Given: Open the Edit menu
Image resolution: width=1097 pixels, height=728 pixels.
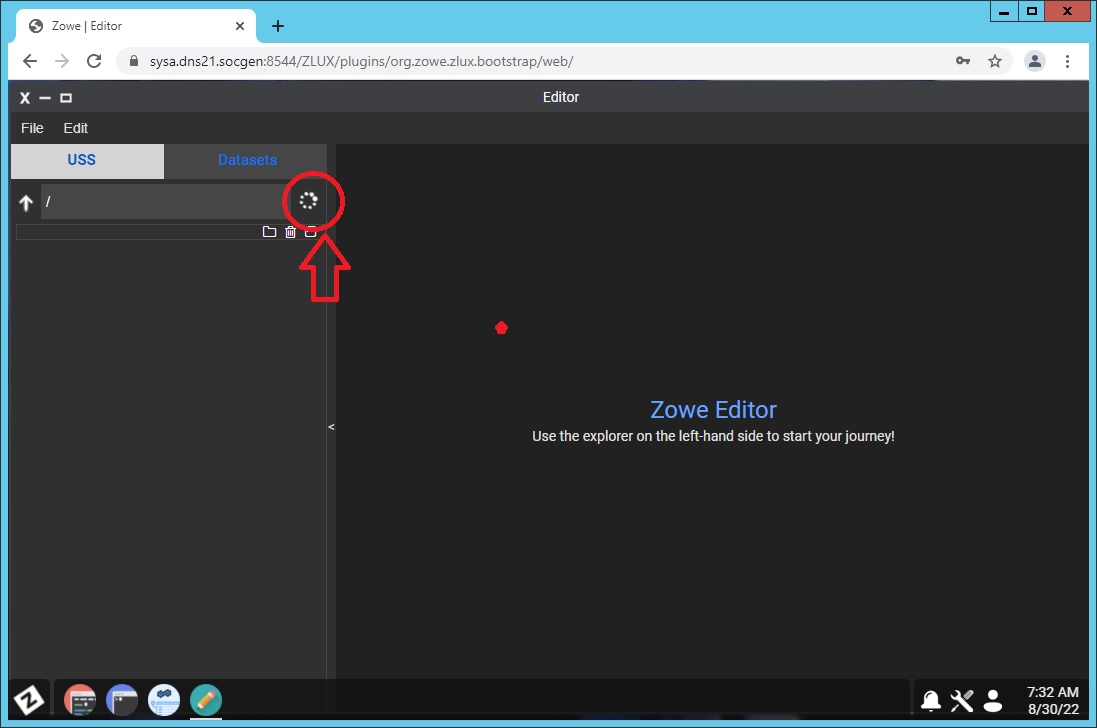Looking at the screenshot, I should [x=75, y=128].
